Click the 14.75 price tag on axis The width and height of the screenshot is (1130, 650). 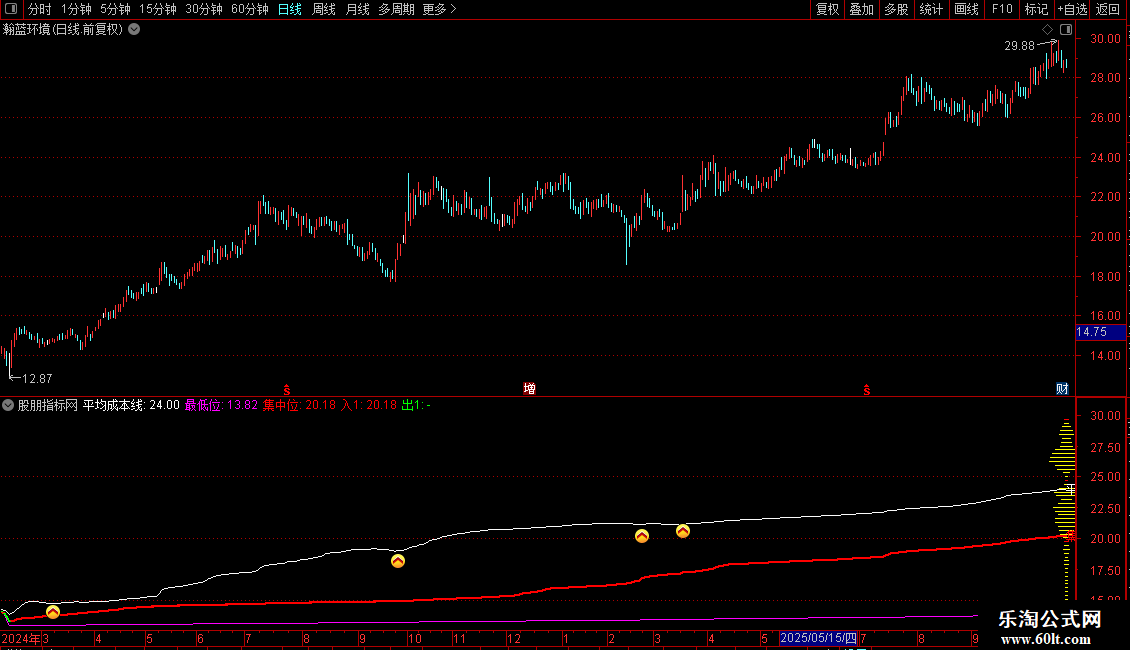point(1100,332)
